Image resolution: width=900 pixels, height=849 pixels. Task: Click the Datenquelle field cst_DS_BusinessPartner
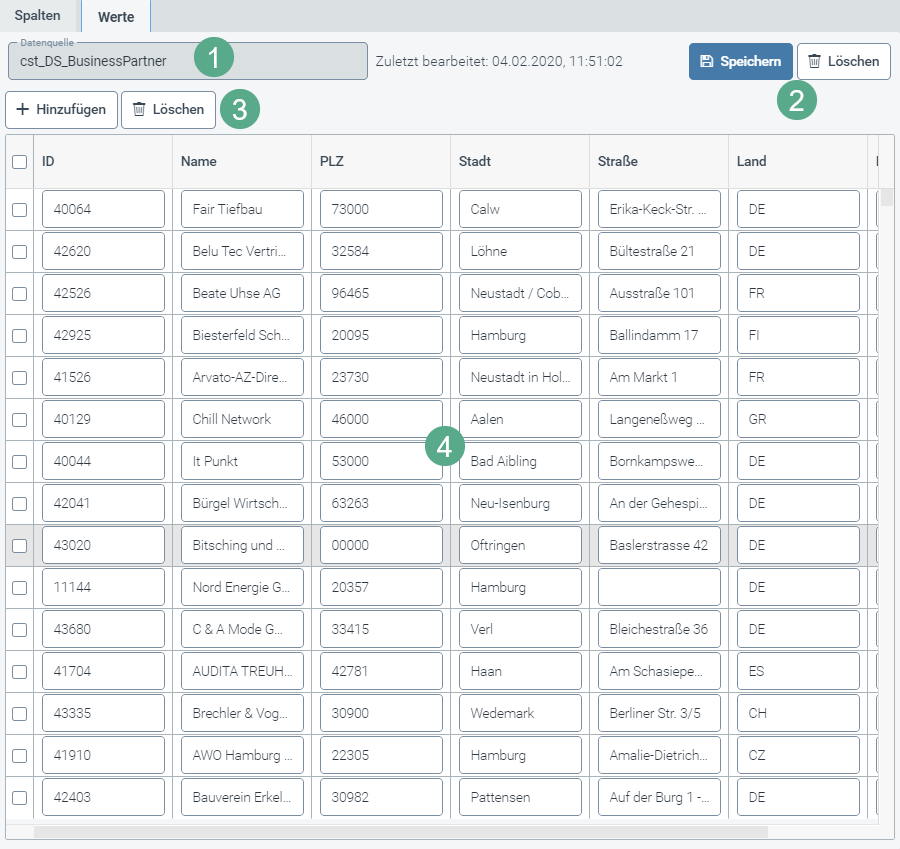coord(187,61)
